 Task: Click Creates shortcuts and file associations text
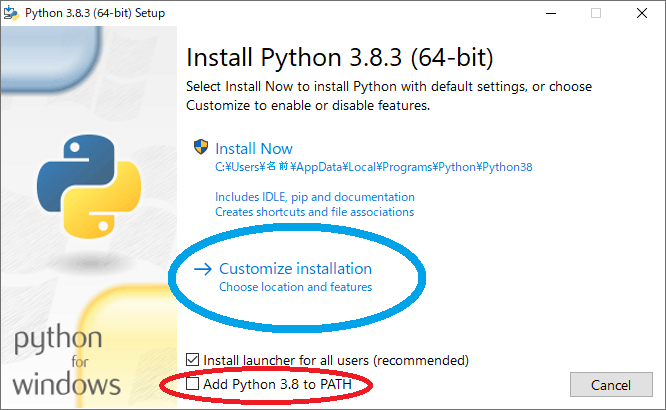(314, 212)
